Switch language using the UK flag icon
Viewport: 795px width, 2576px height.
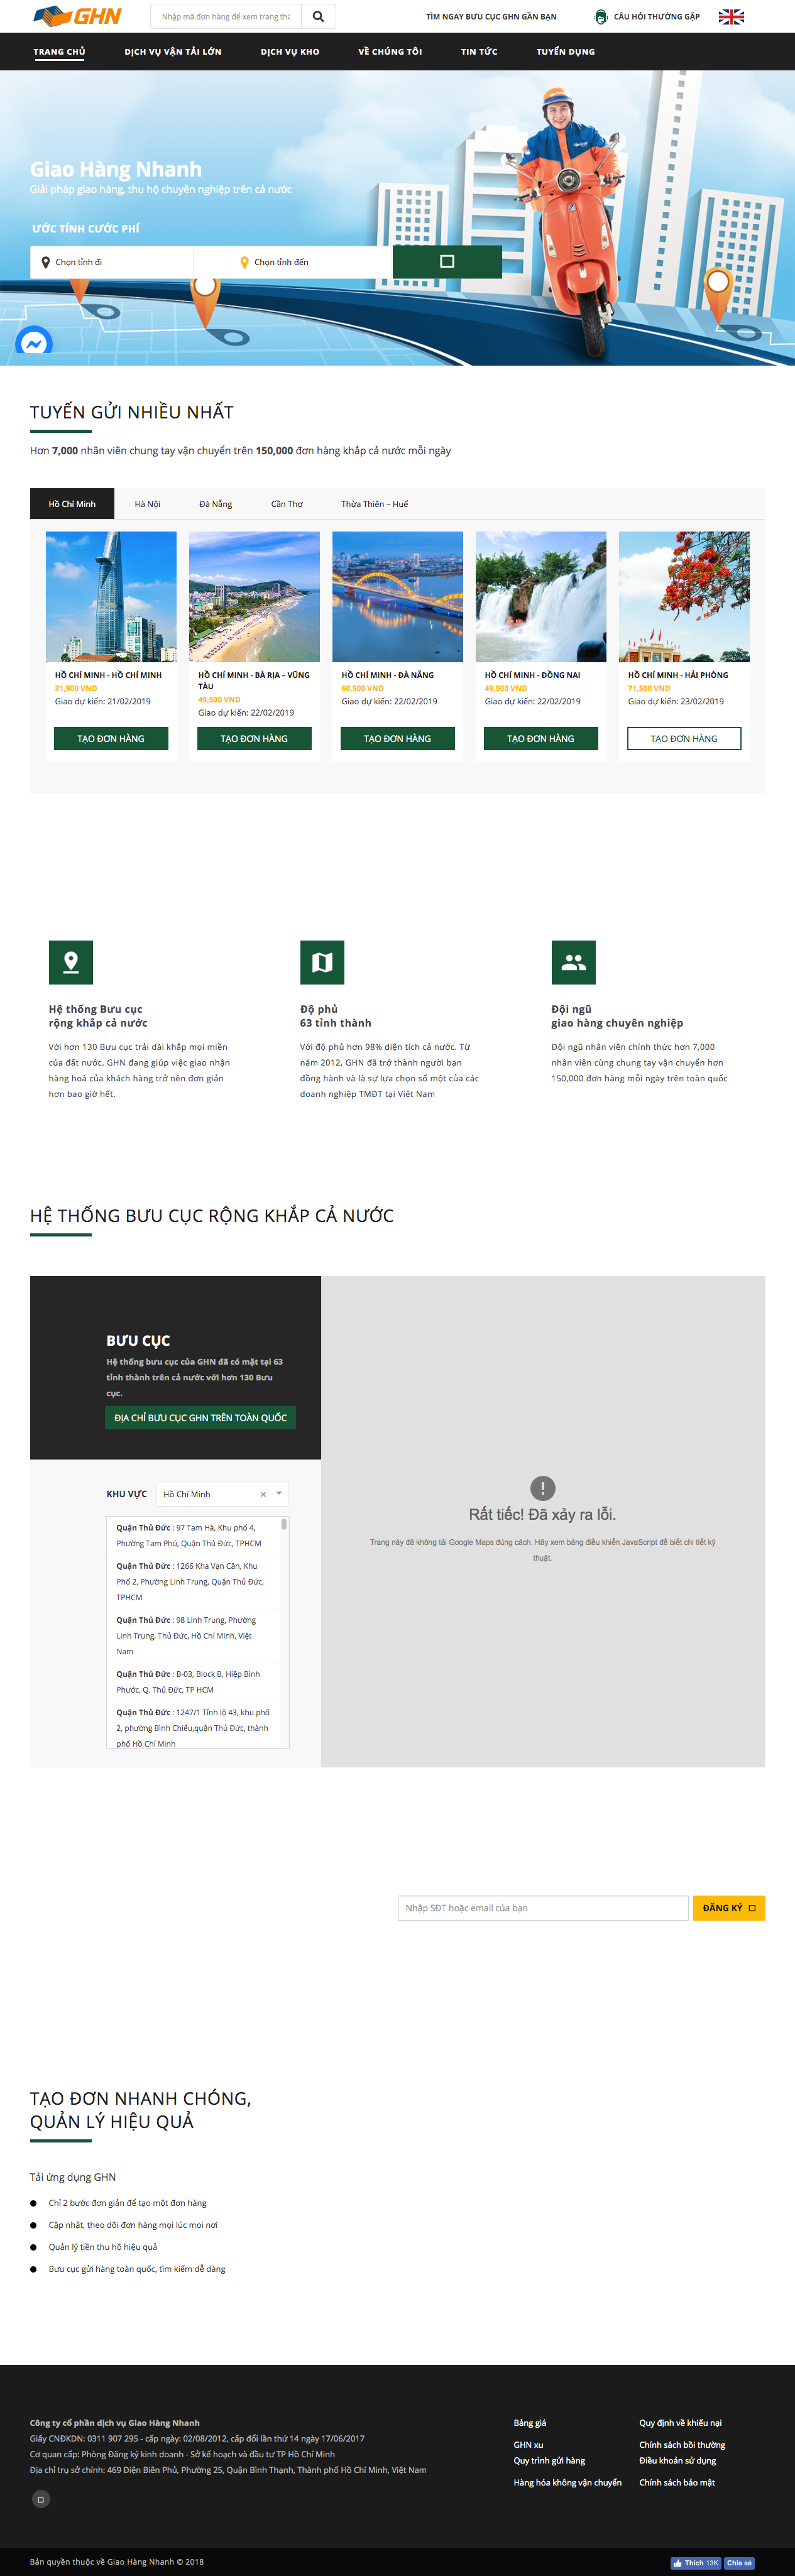pyautogui.click(x=731, y=16)
